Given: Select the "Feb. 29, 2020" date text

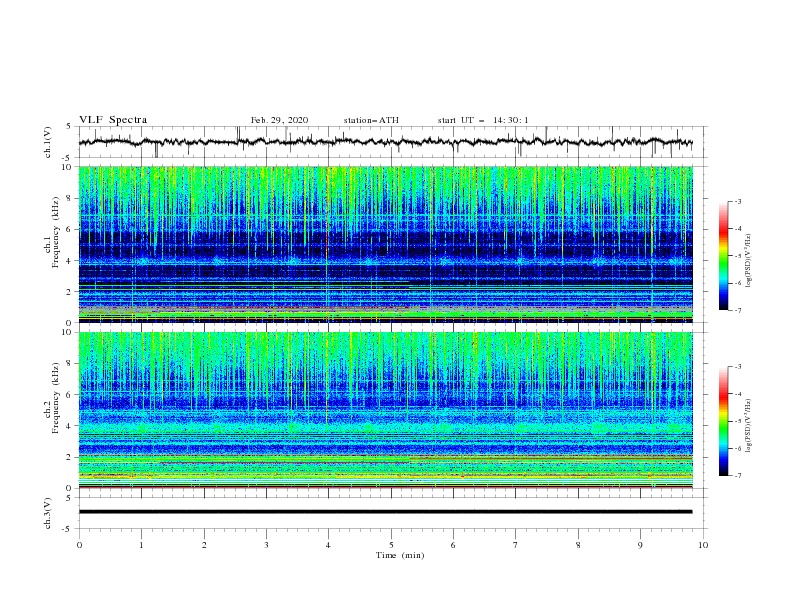Looking at the screenshot, I should click(x=279, y=120).
